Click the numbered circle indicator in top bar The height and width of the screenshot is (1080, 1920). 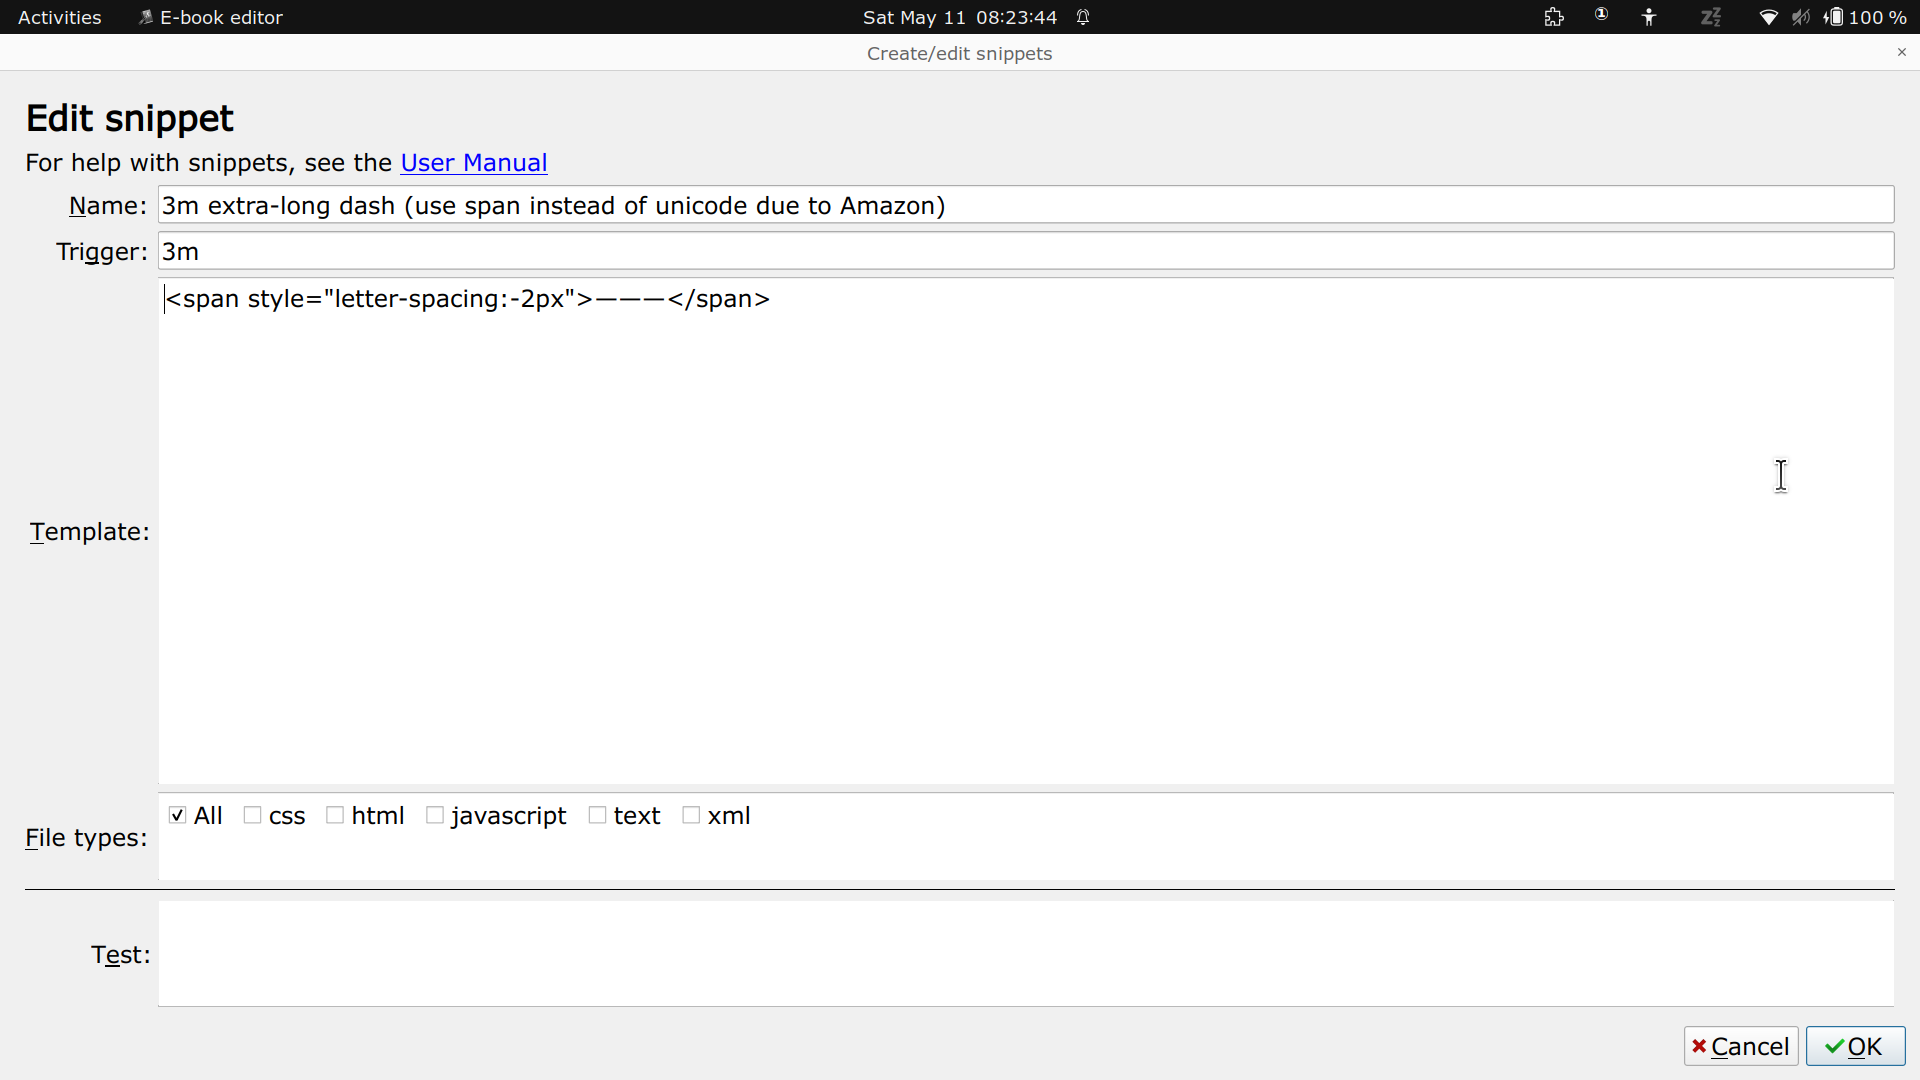(x=1601, y=15)
